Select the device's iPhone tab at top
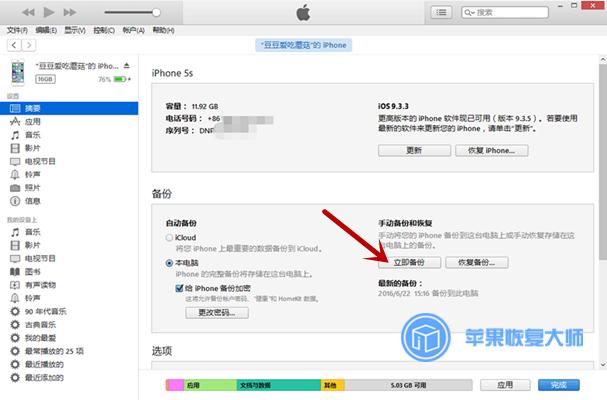This screenshot has width=607, height=400. point(304,45)
